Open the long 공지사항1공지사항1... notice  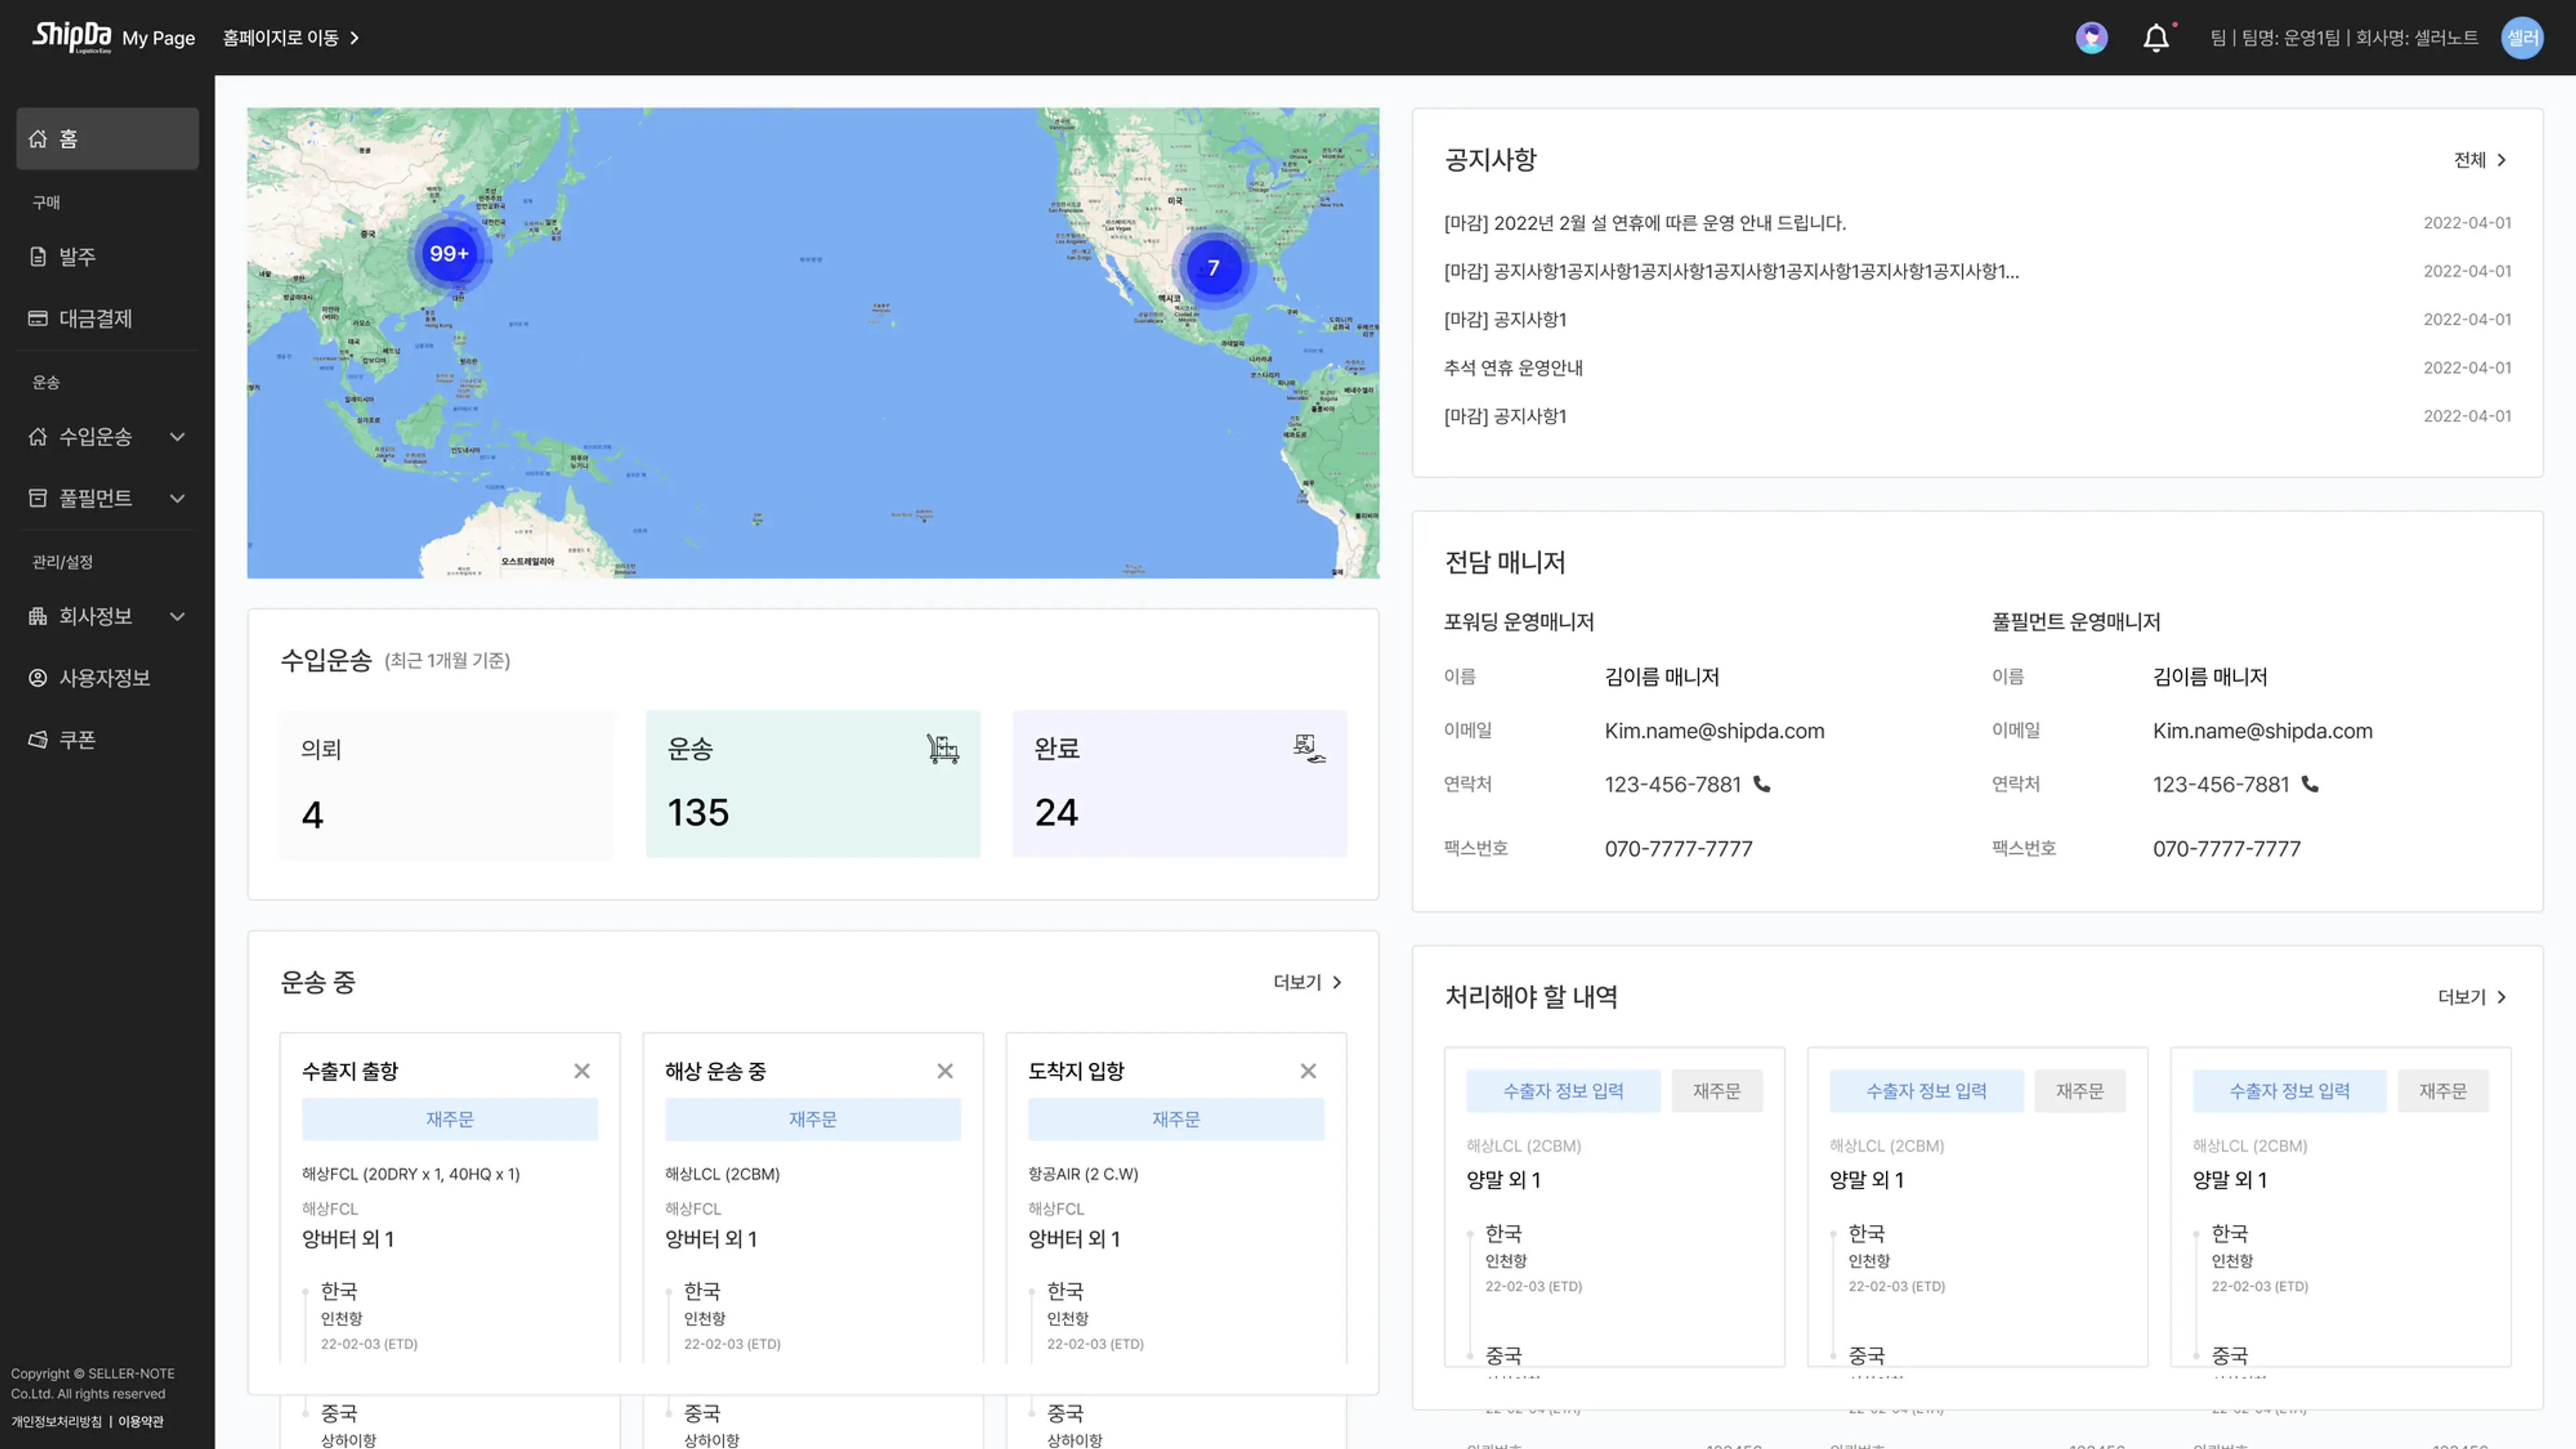(1731, 271)
